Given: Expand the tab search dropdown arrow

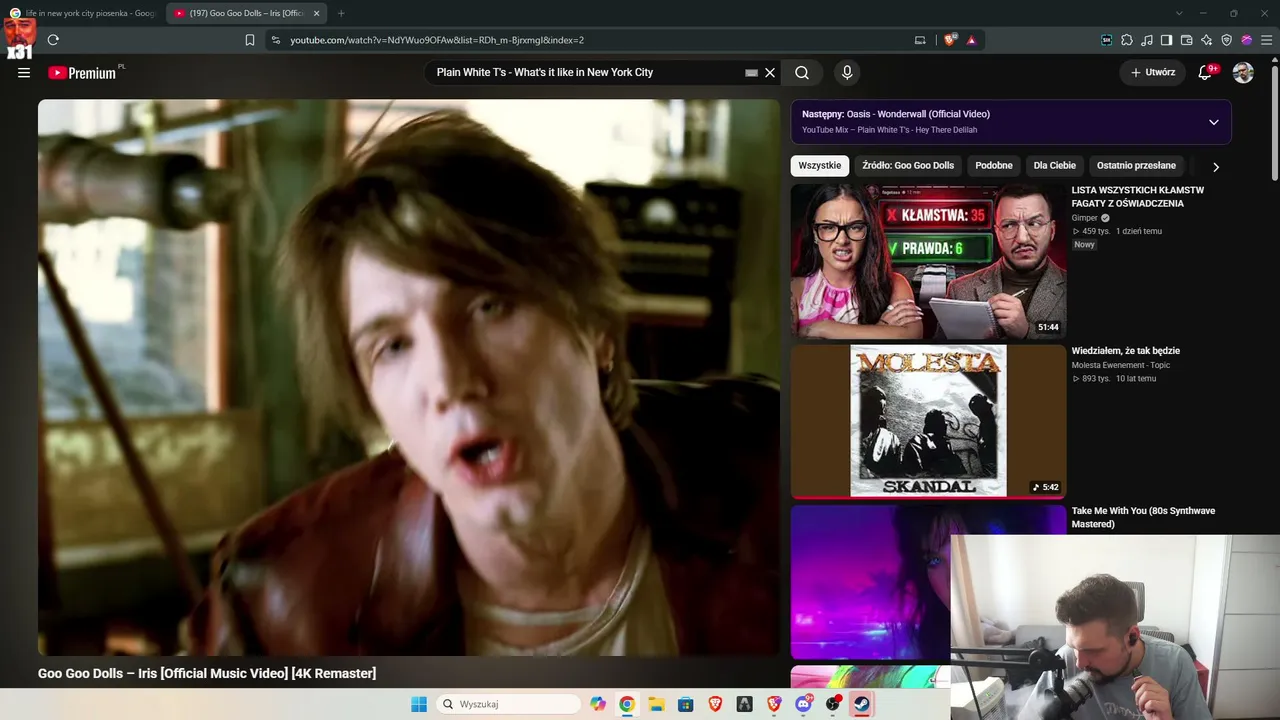Looking at the screenshot, I should [x=1179, y=13].
